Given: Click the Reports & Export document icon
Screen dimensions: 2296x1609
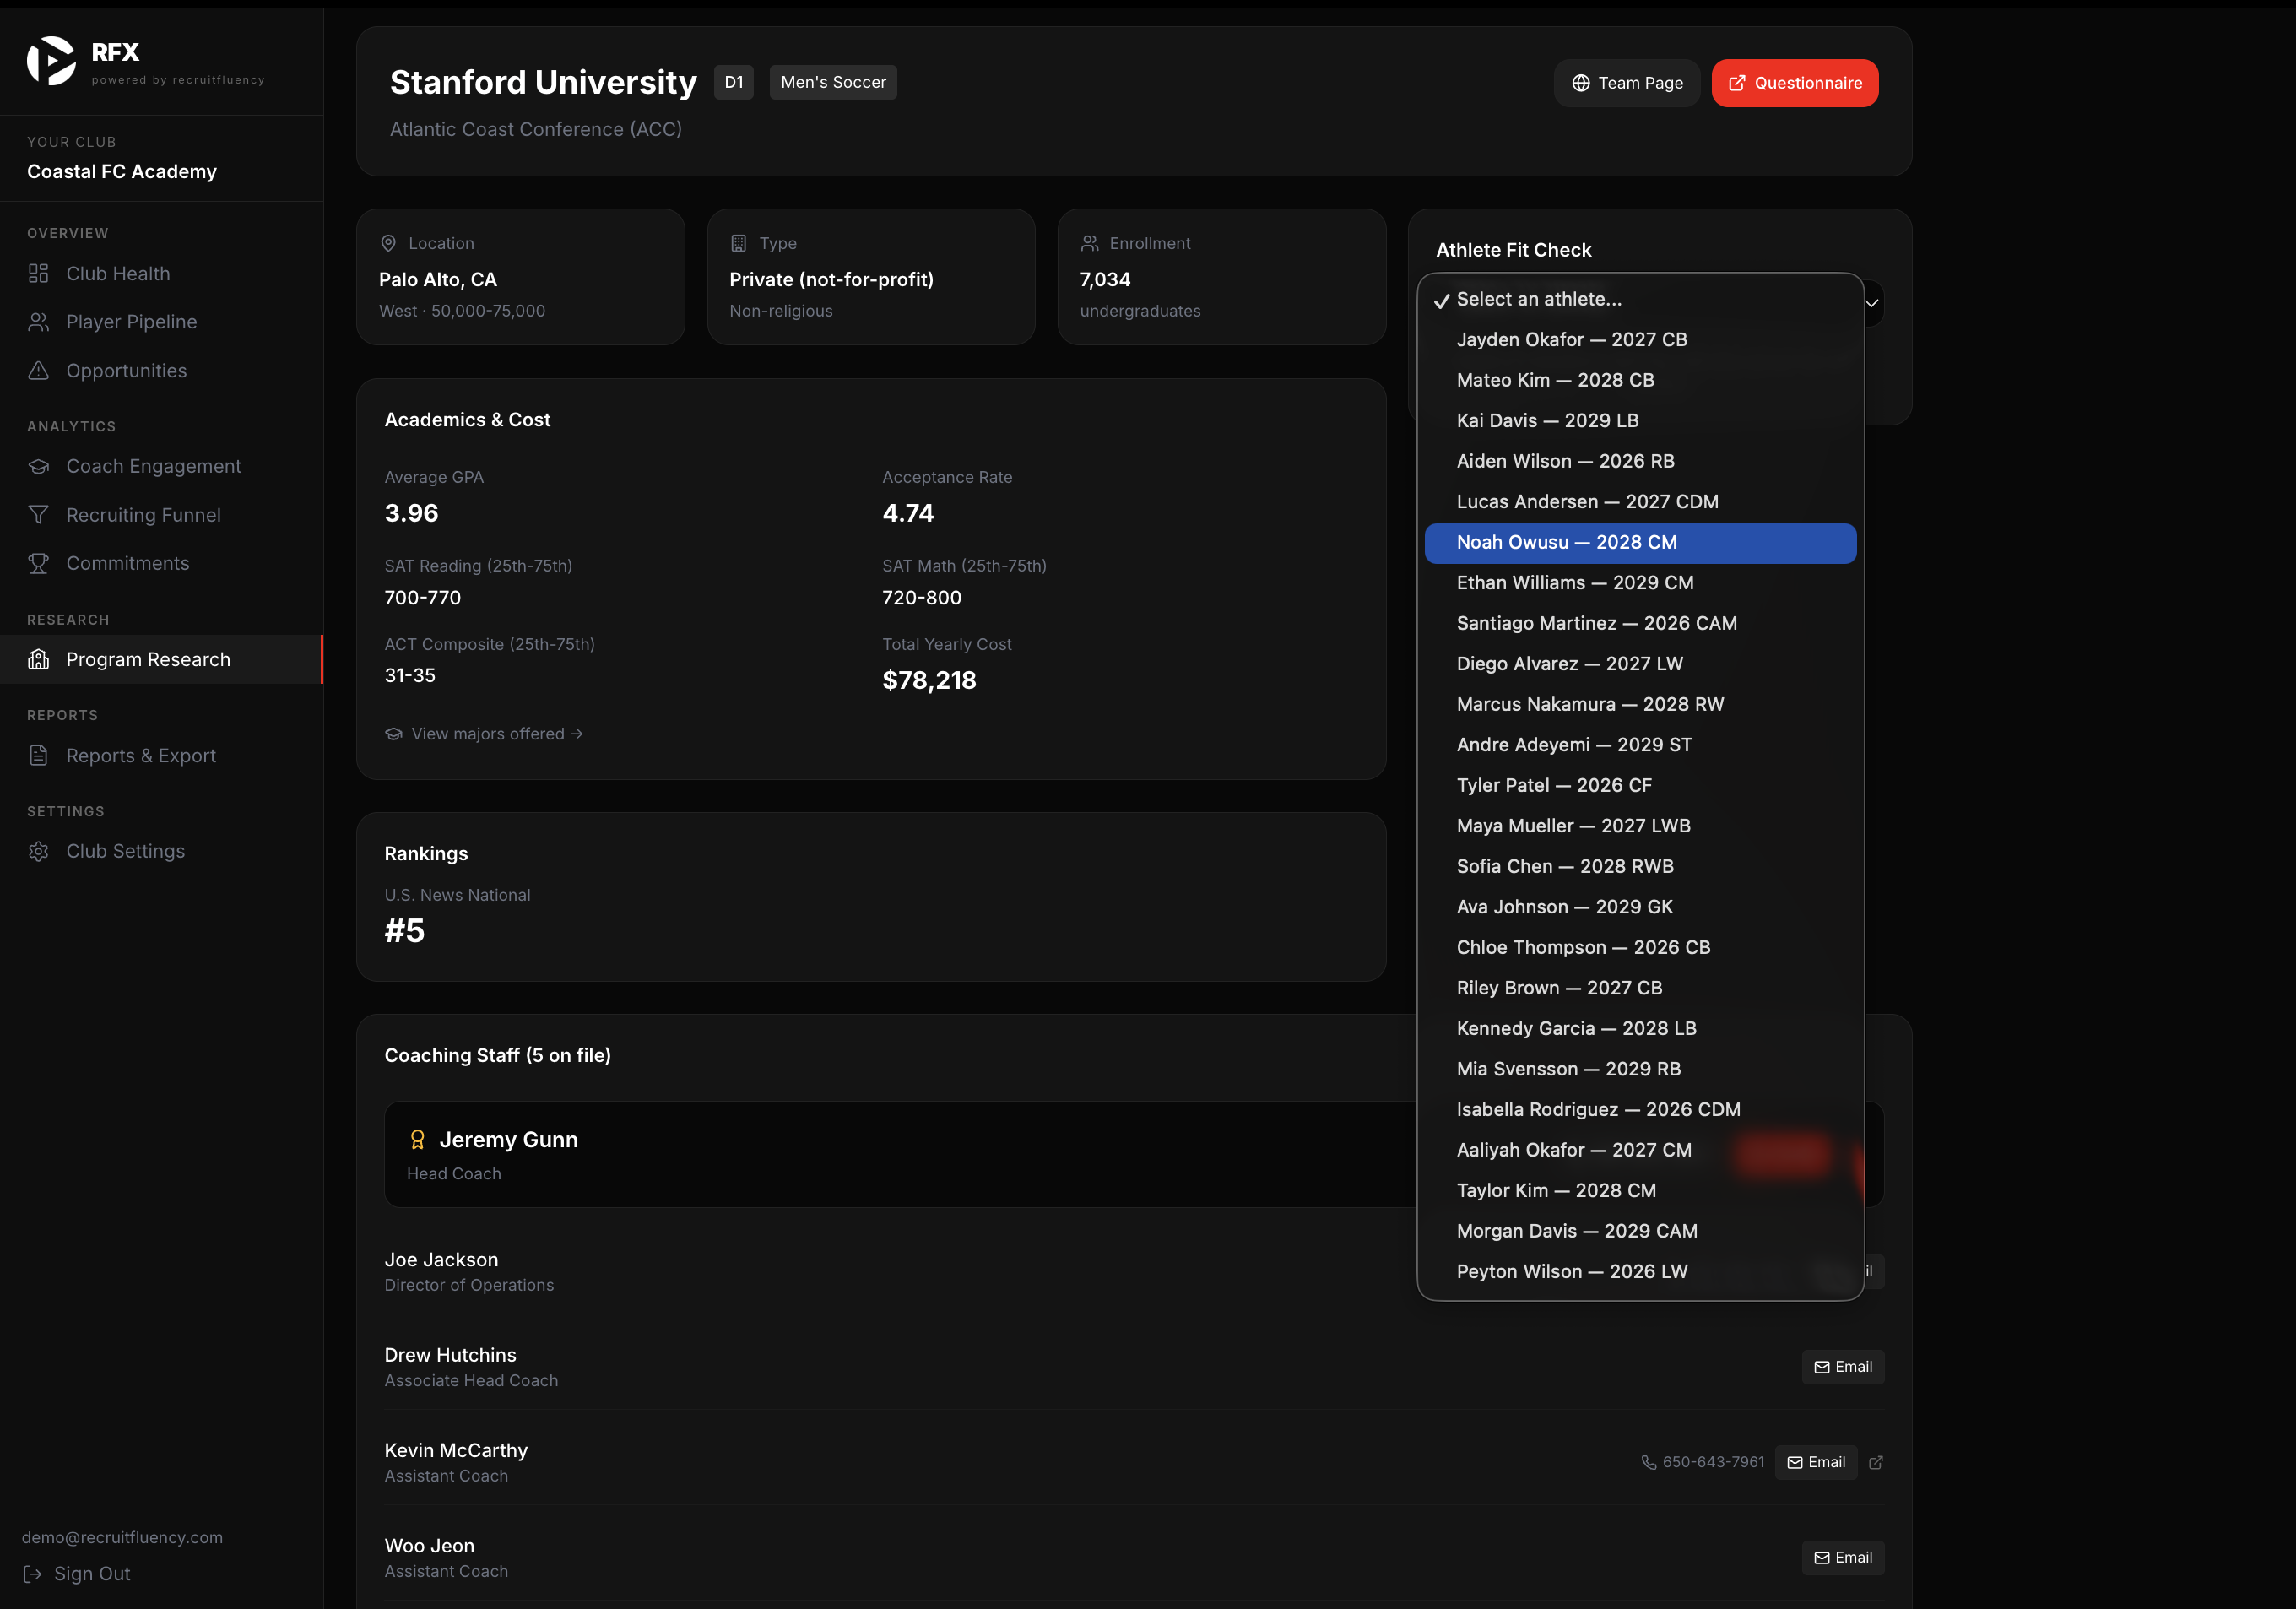Looking at the screenshot, I should tap(39, 755).
